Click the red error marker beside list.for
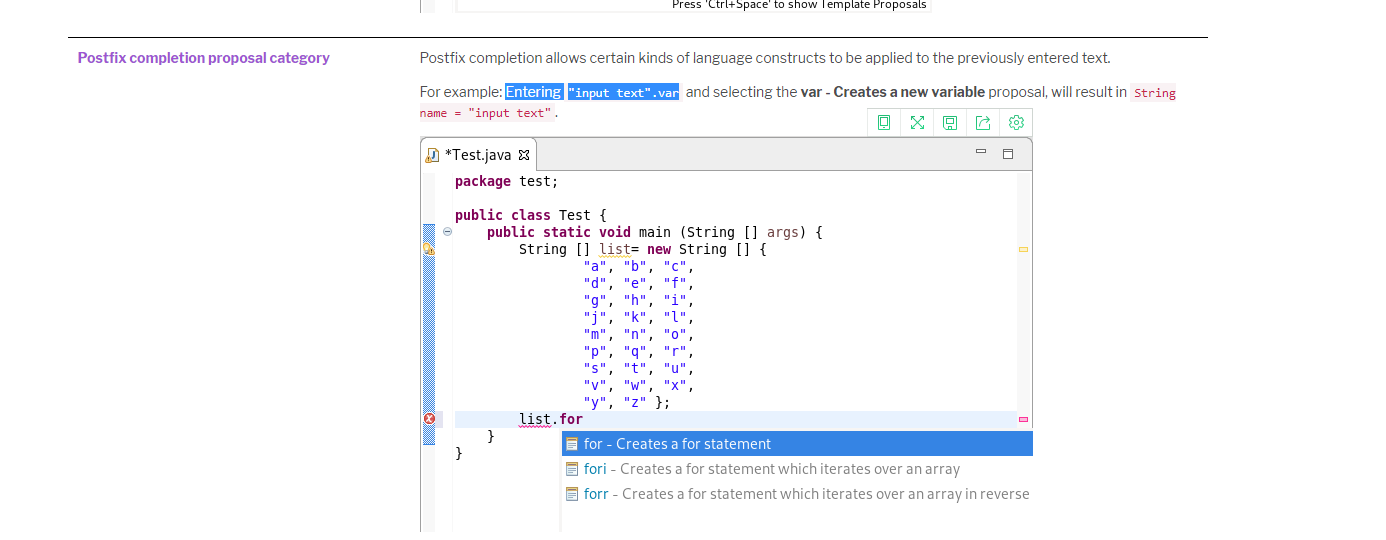 point(429,419)
